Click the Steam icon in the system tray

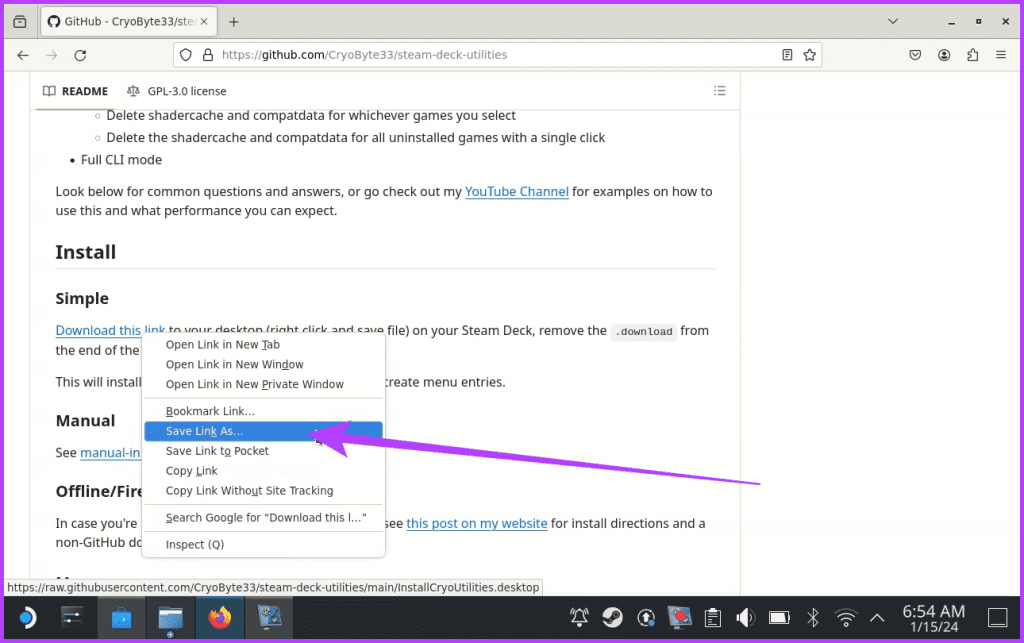pyautogui.click(x=614, y=617)
